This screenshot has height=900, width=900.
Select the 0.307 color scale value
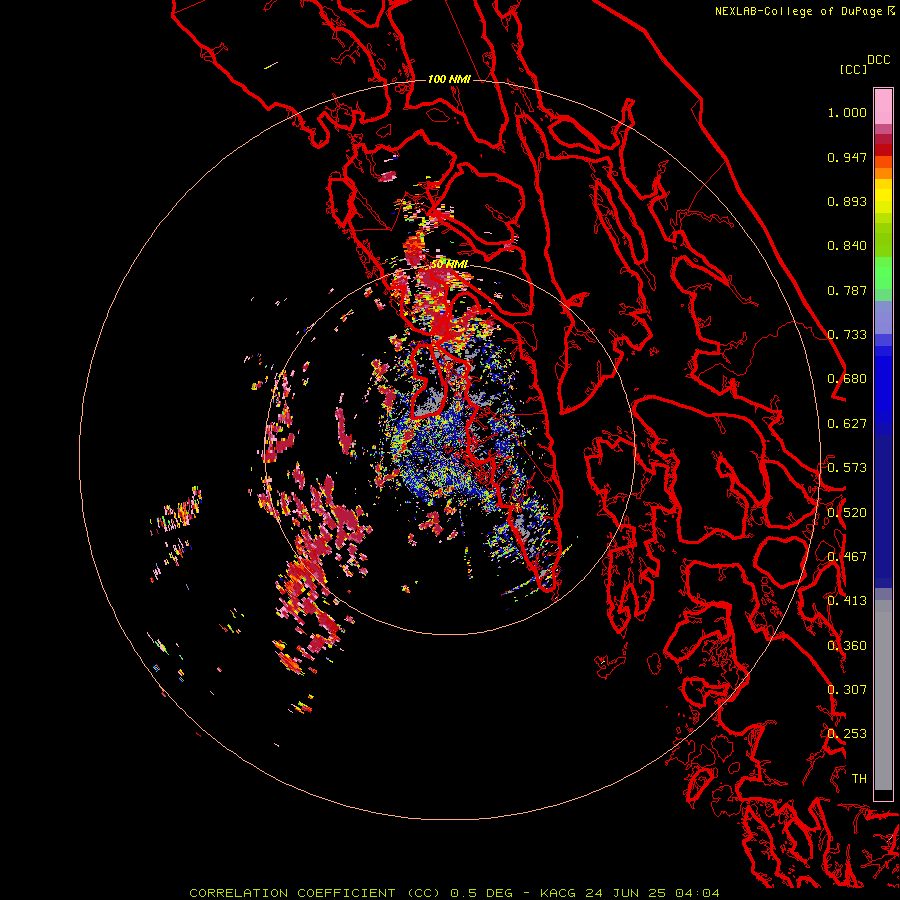point(847,690)
